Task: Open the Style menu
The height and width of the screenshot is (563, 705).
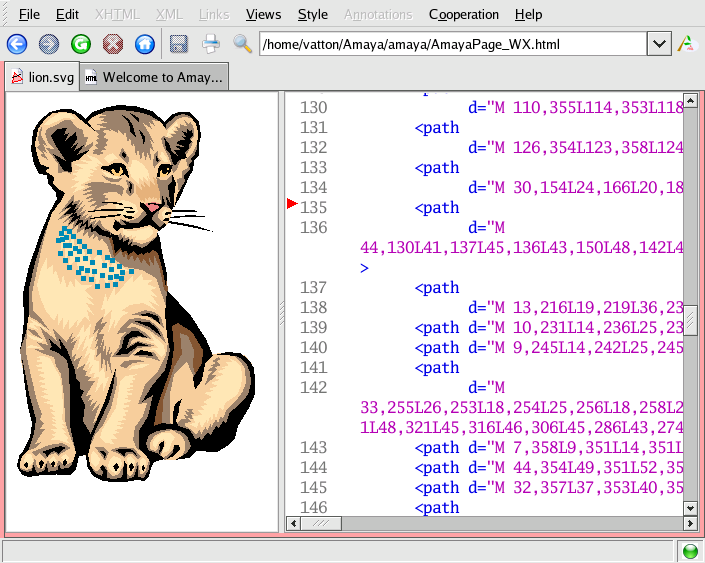Action: pos(312,15)
